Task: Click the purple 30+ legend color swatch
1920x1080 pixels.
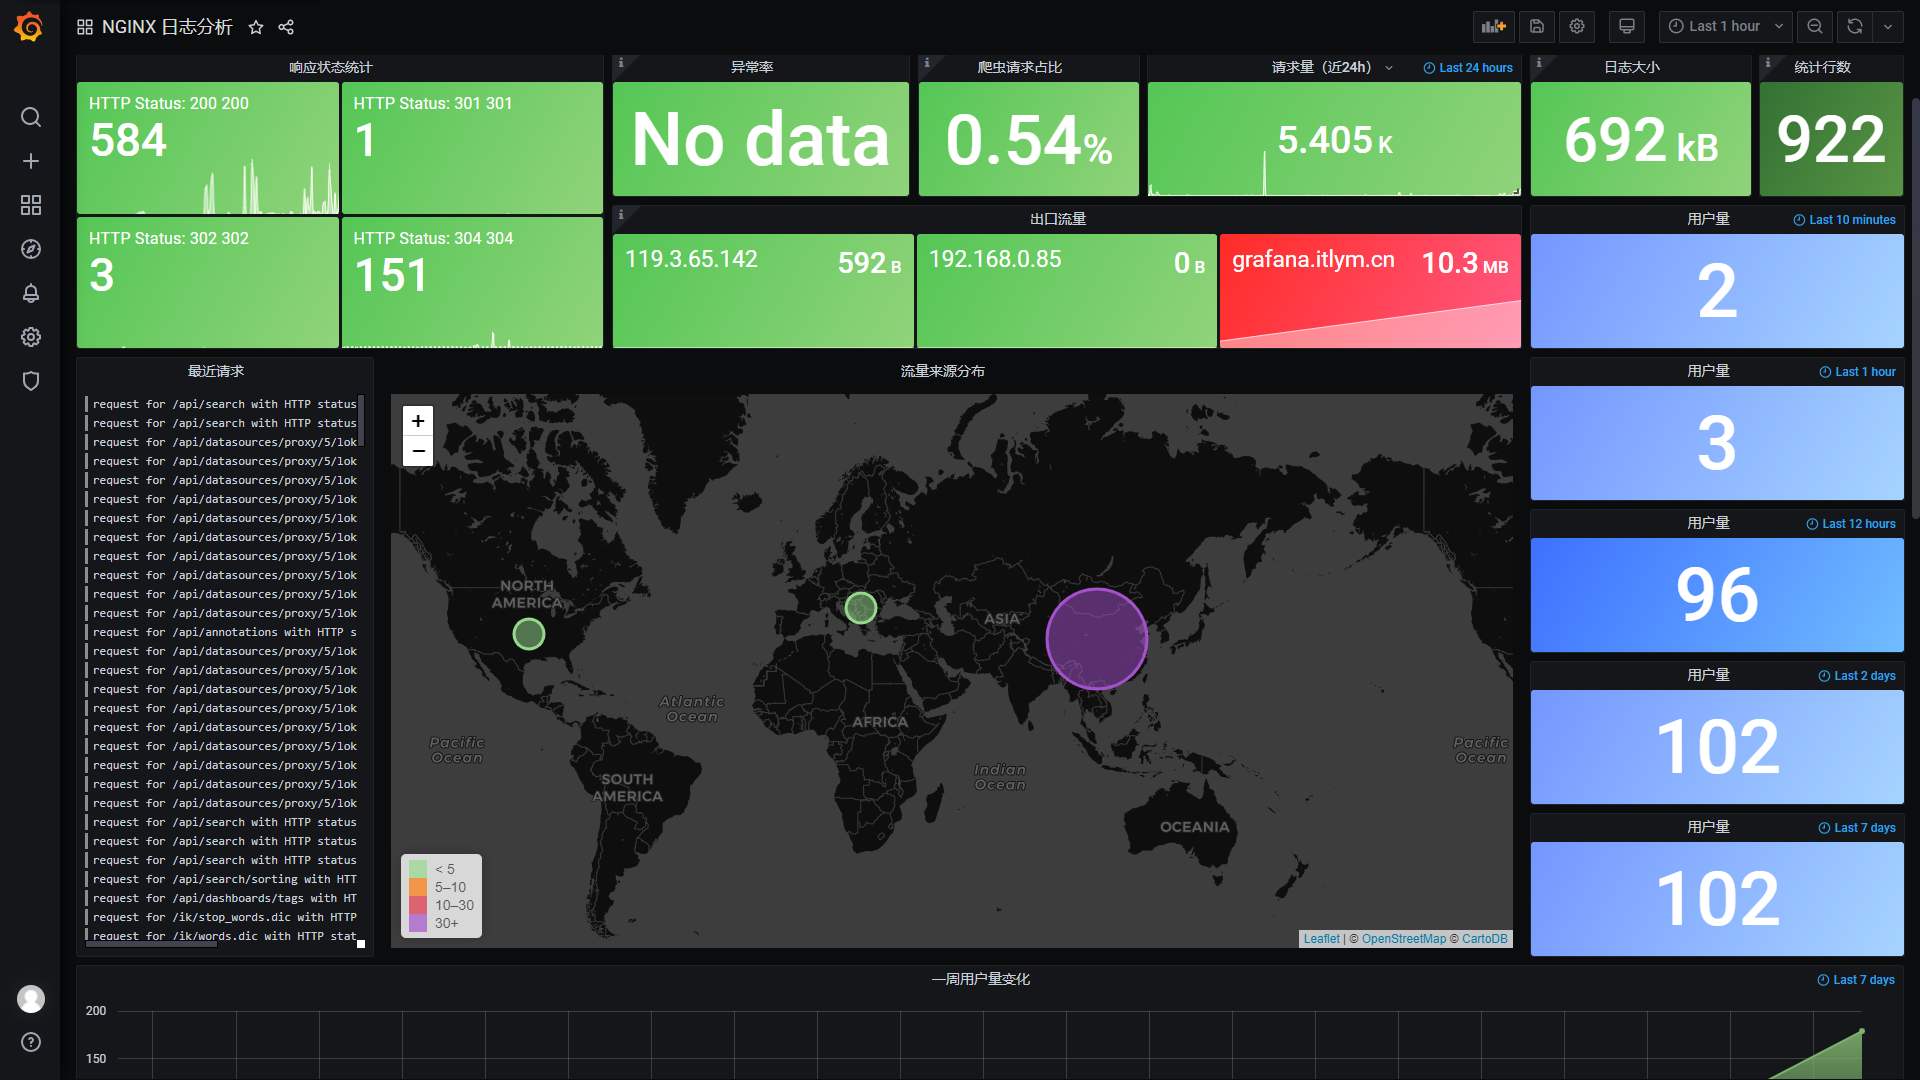Action: tap(418, 923)
